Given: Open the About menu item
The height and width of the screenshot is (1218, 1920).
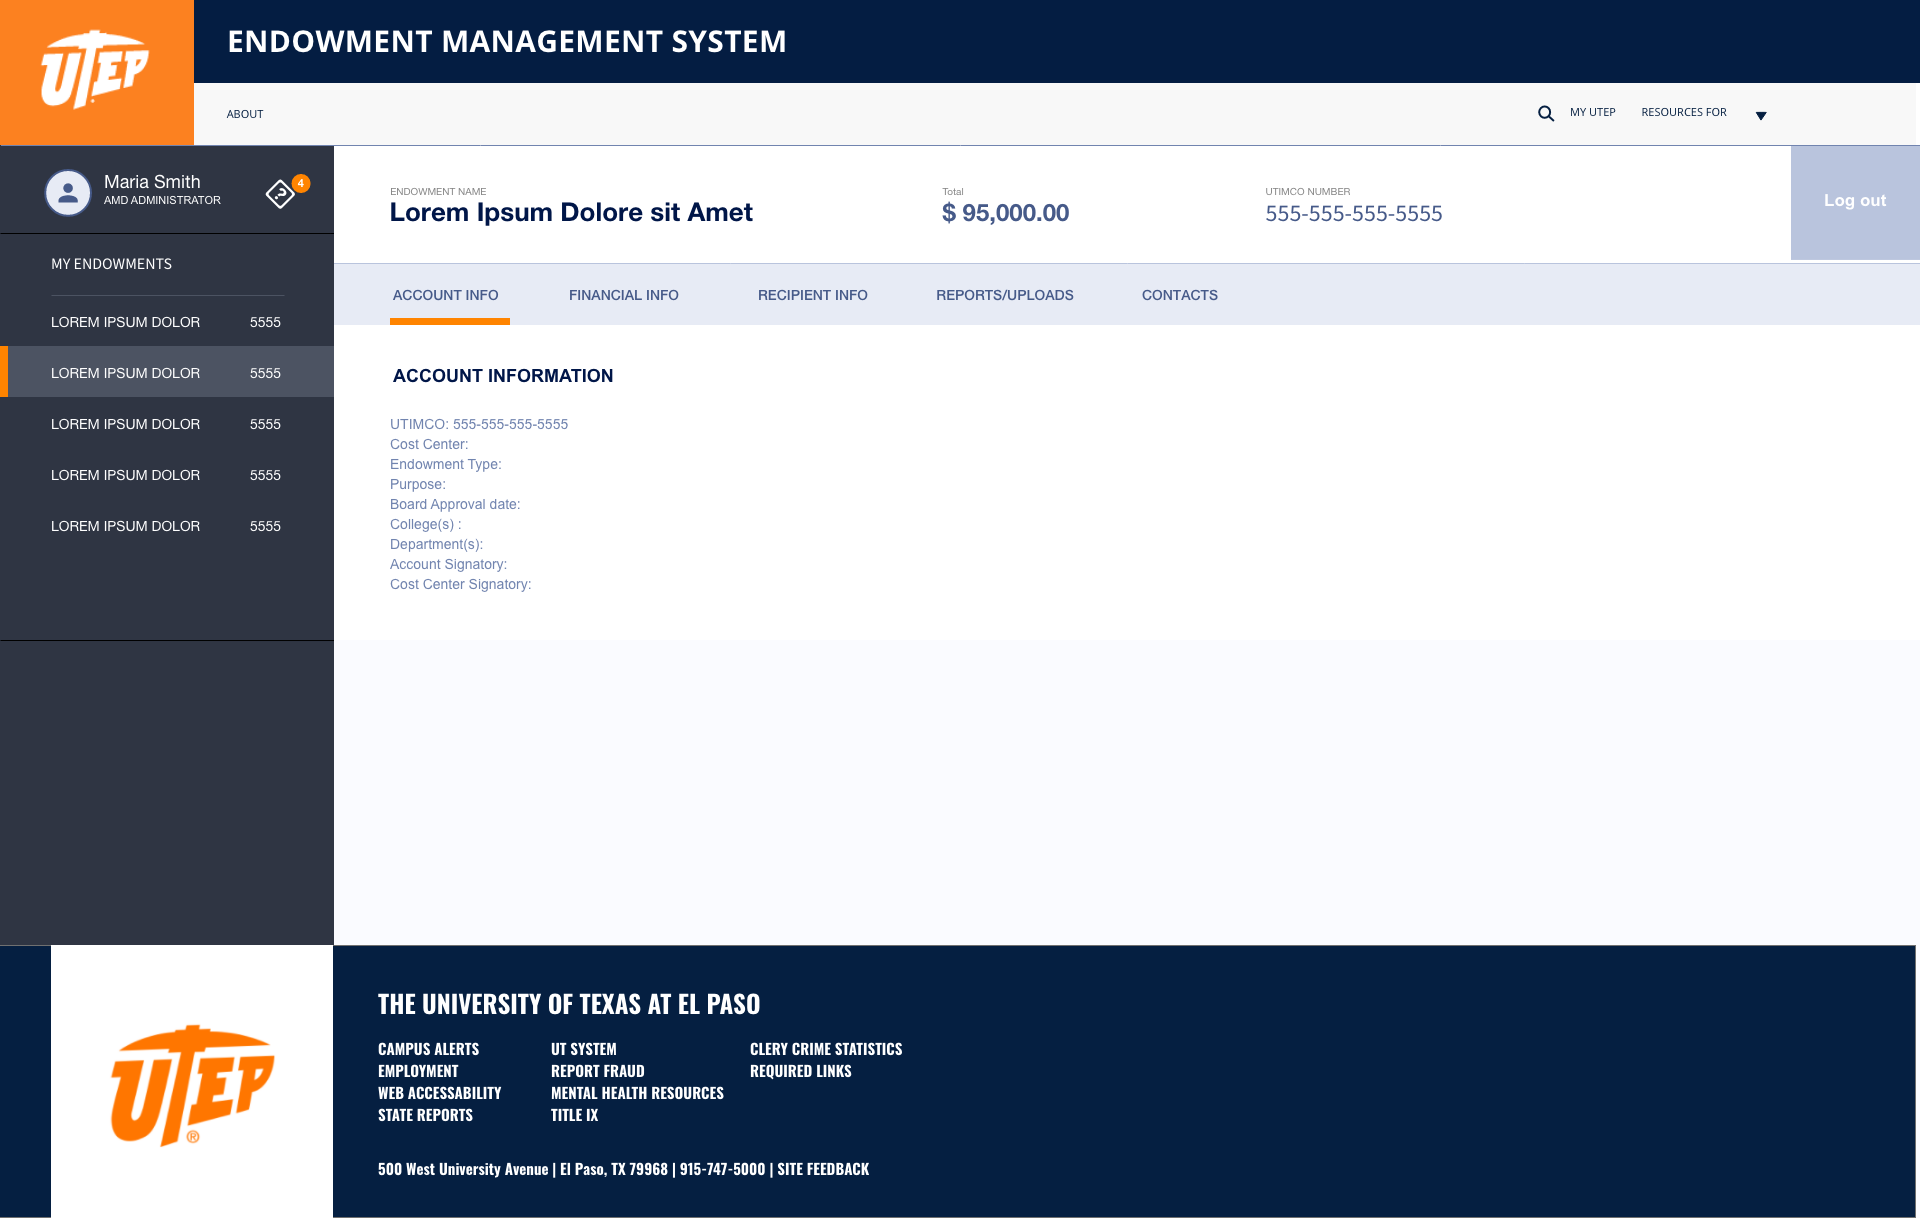Looking at the screenshot, I should [245, 114].
